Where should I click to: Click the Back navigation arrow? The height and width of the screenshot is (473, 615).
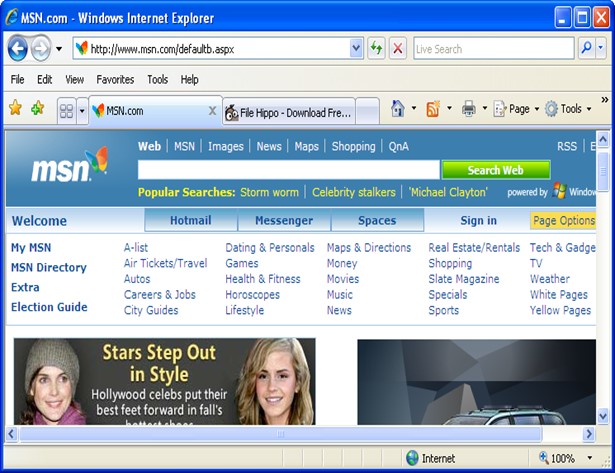coord(18,48)
